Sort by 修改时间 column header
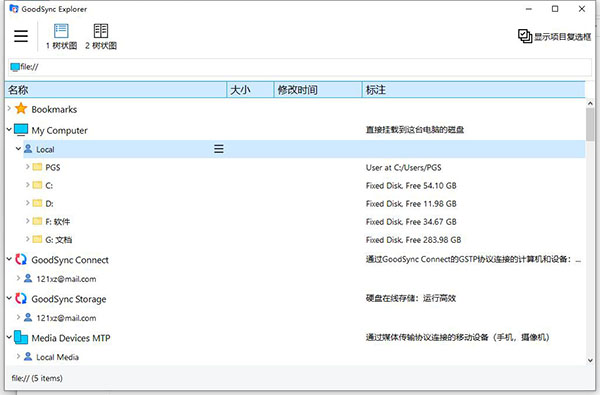Image resolution: width=600 pixels, height=395 pixels. 318,90
